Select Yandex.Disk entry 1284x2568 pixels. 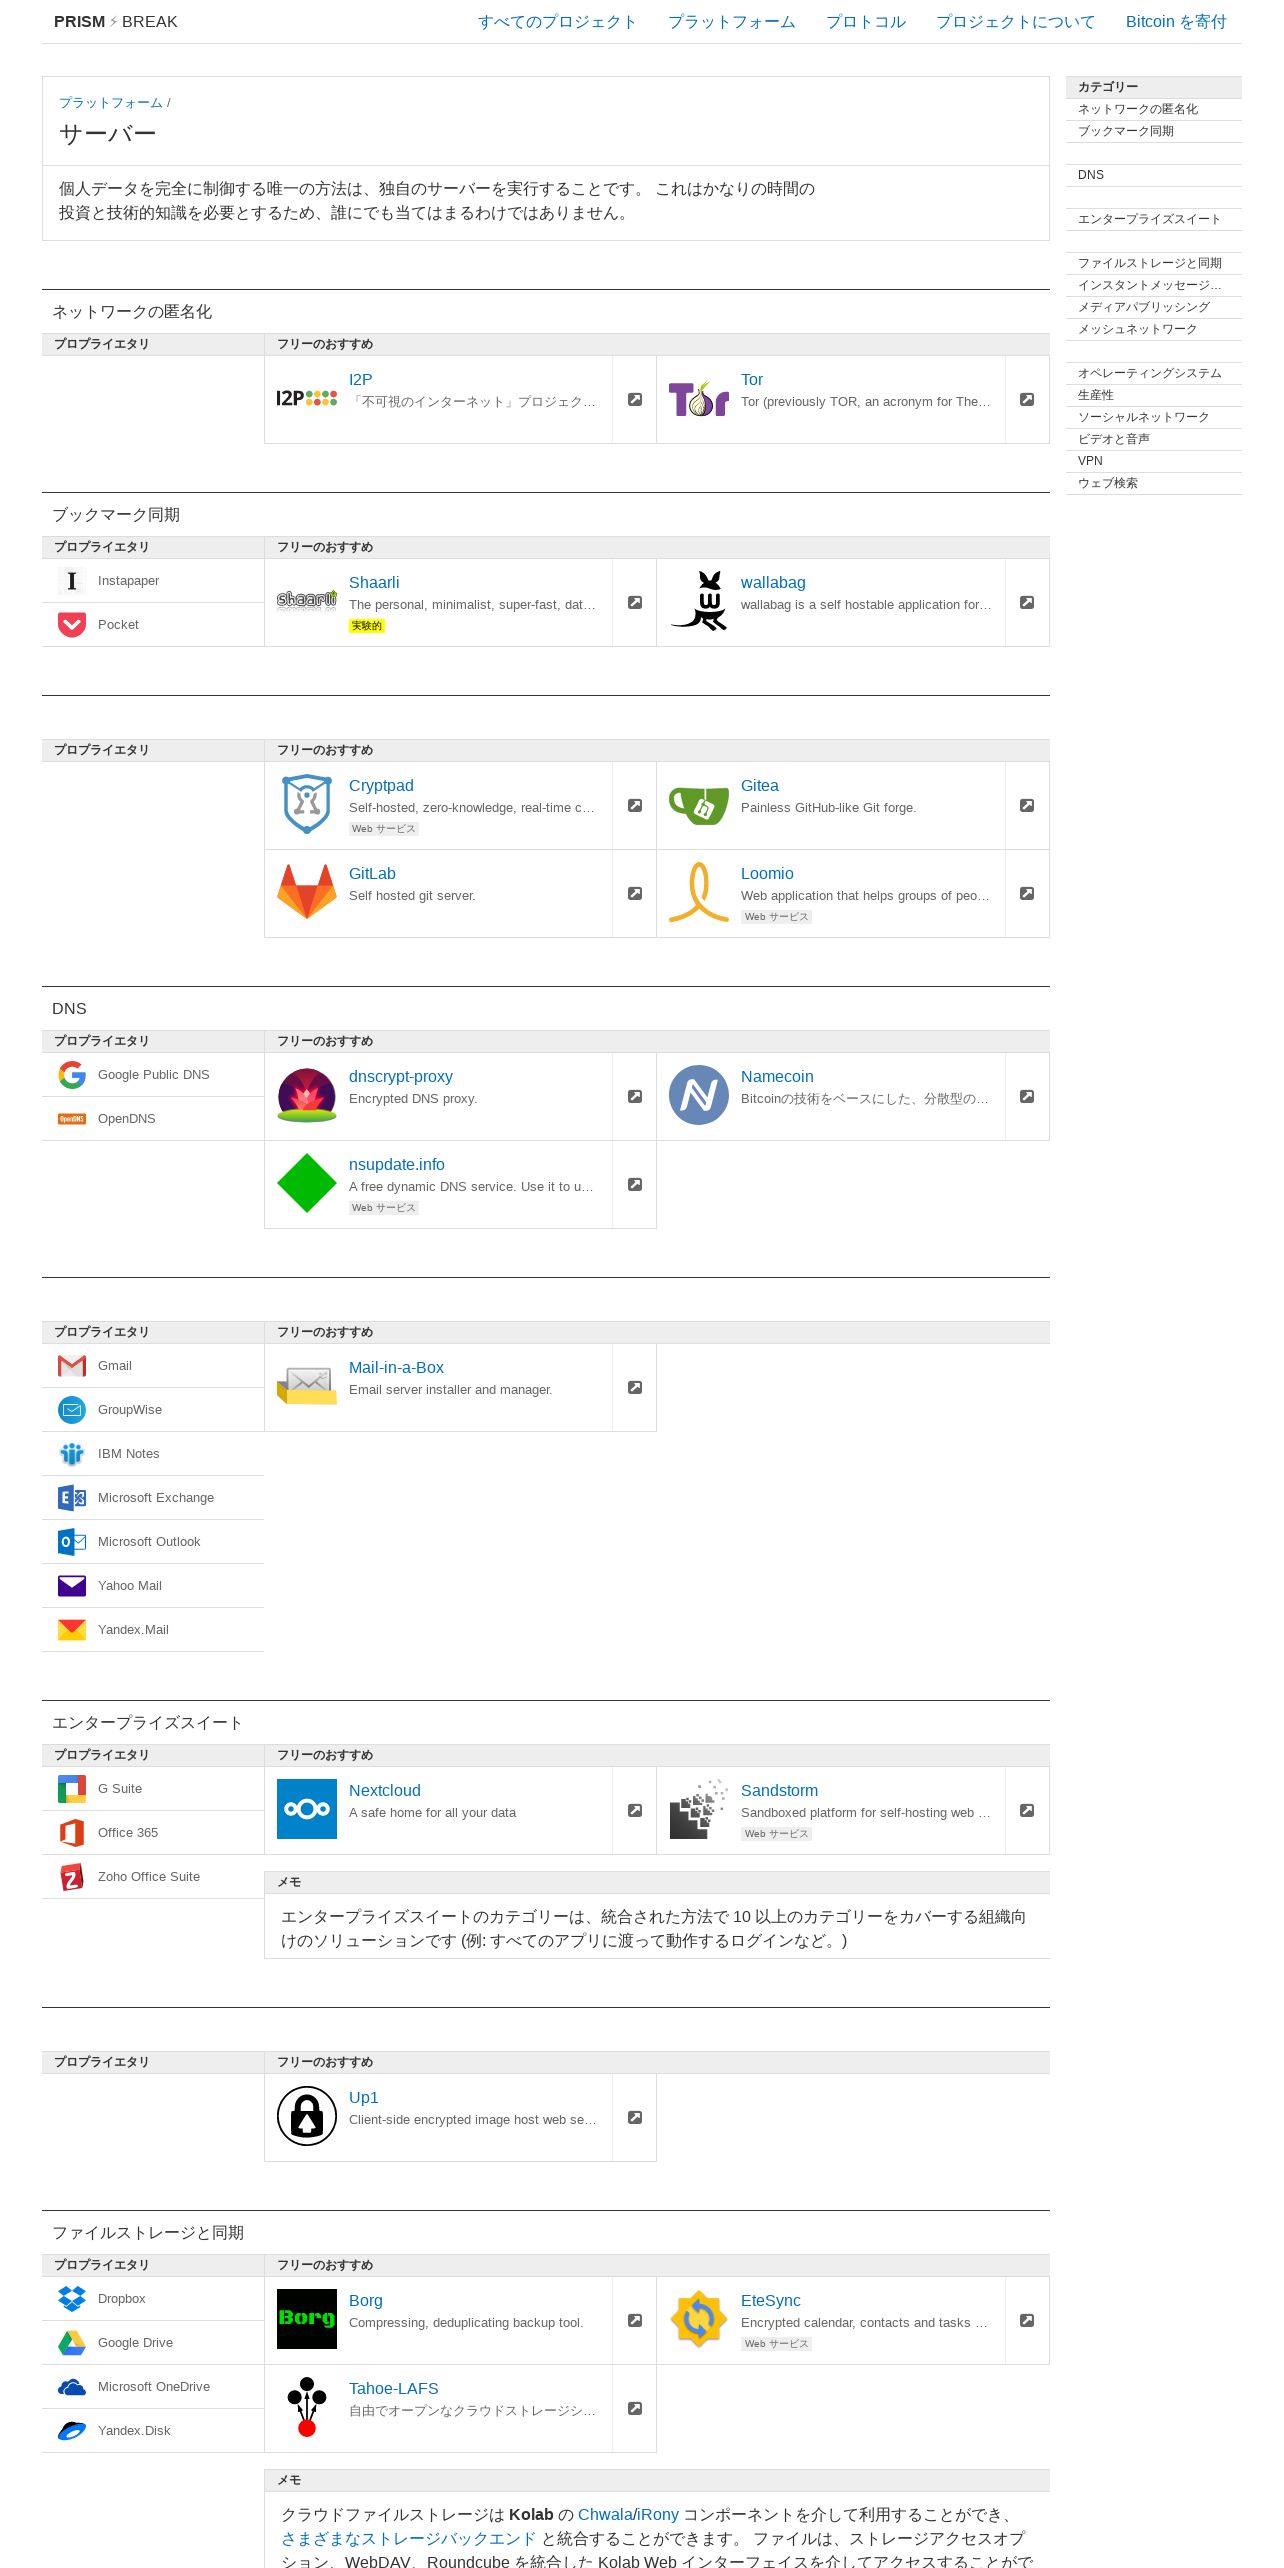153,2431
